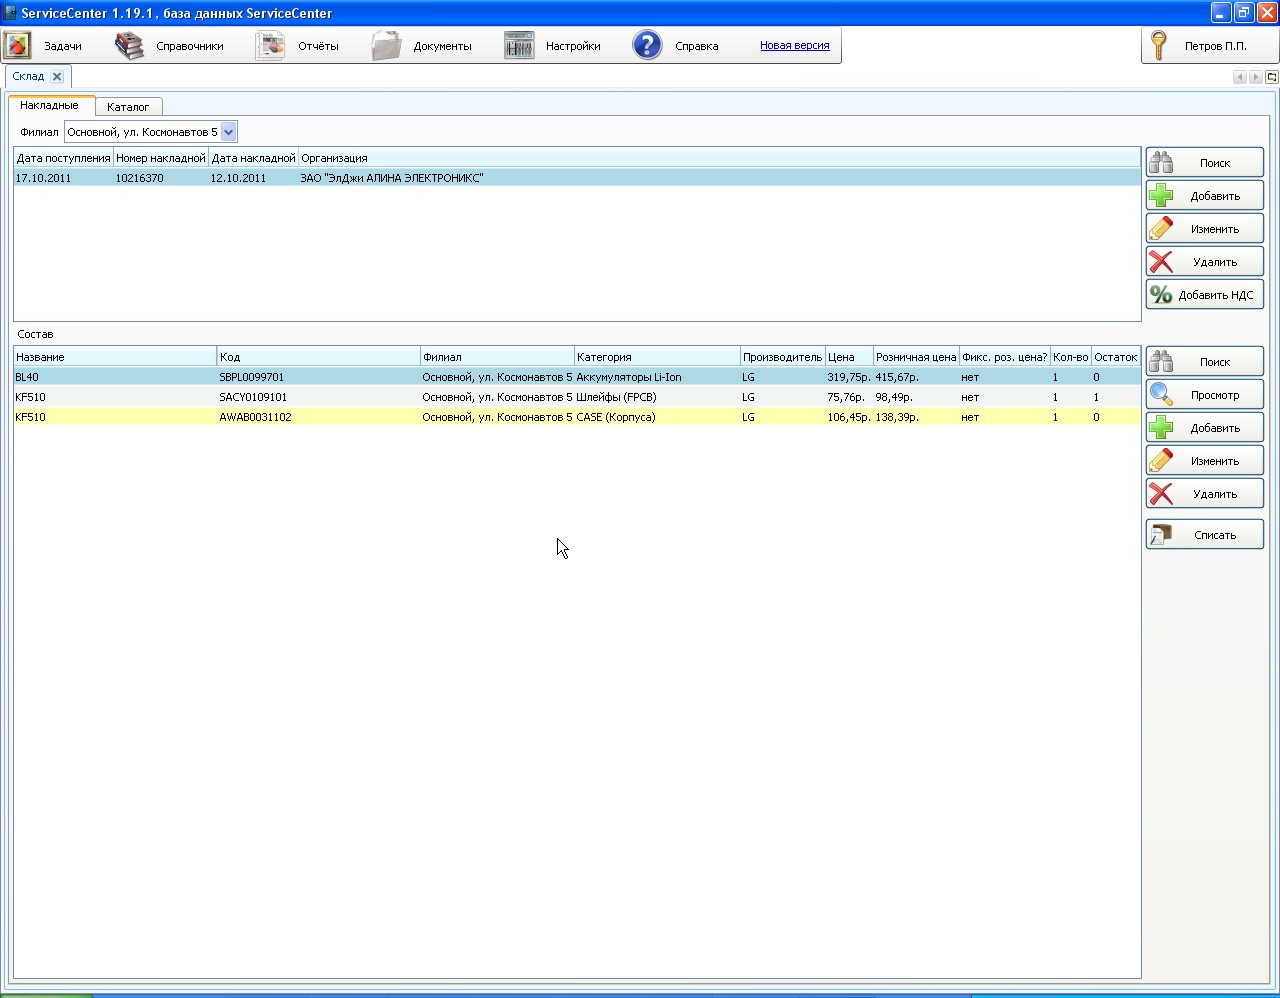The height and width of the screenshot is (998, 1280).
Task: Sort by Код column header
Action: click(x=319, y=357)
